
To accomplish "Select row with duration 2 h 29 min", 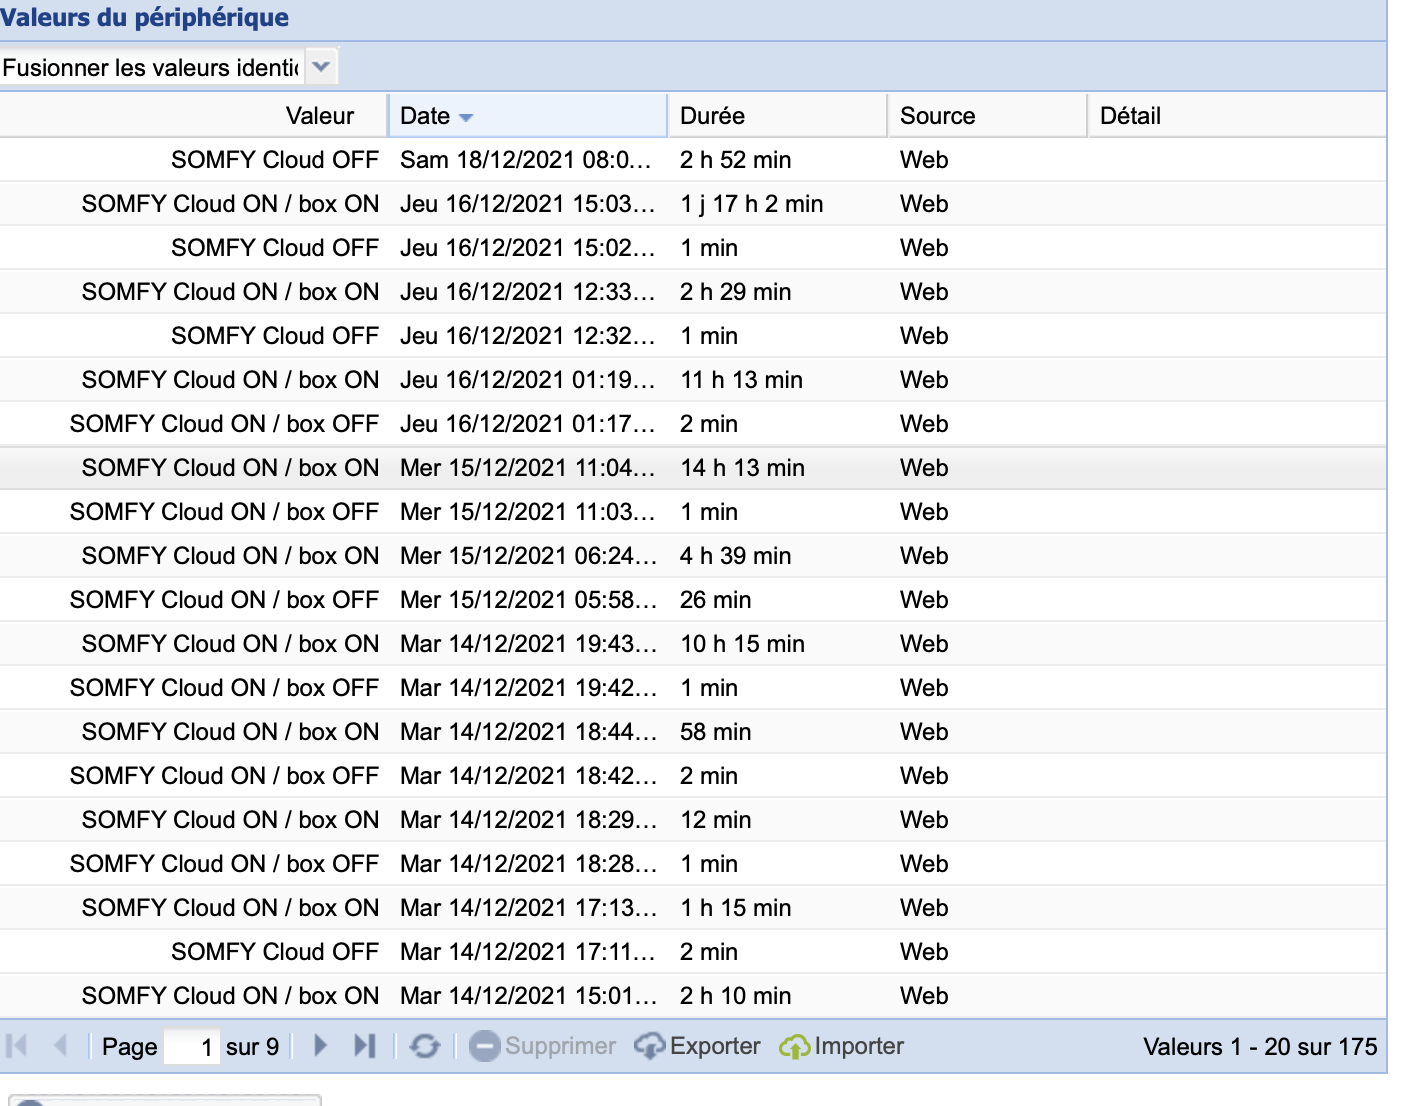I will 693,292.
